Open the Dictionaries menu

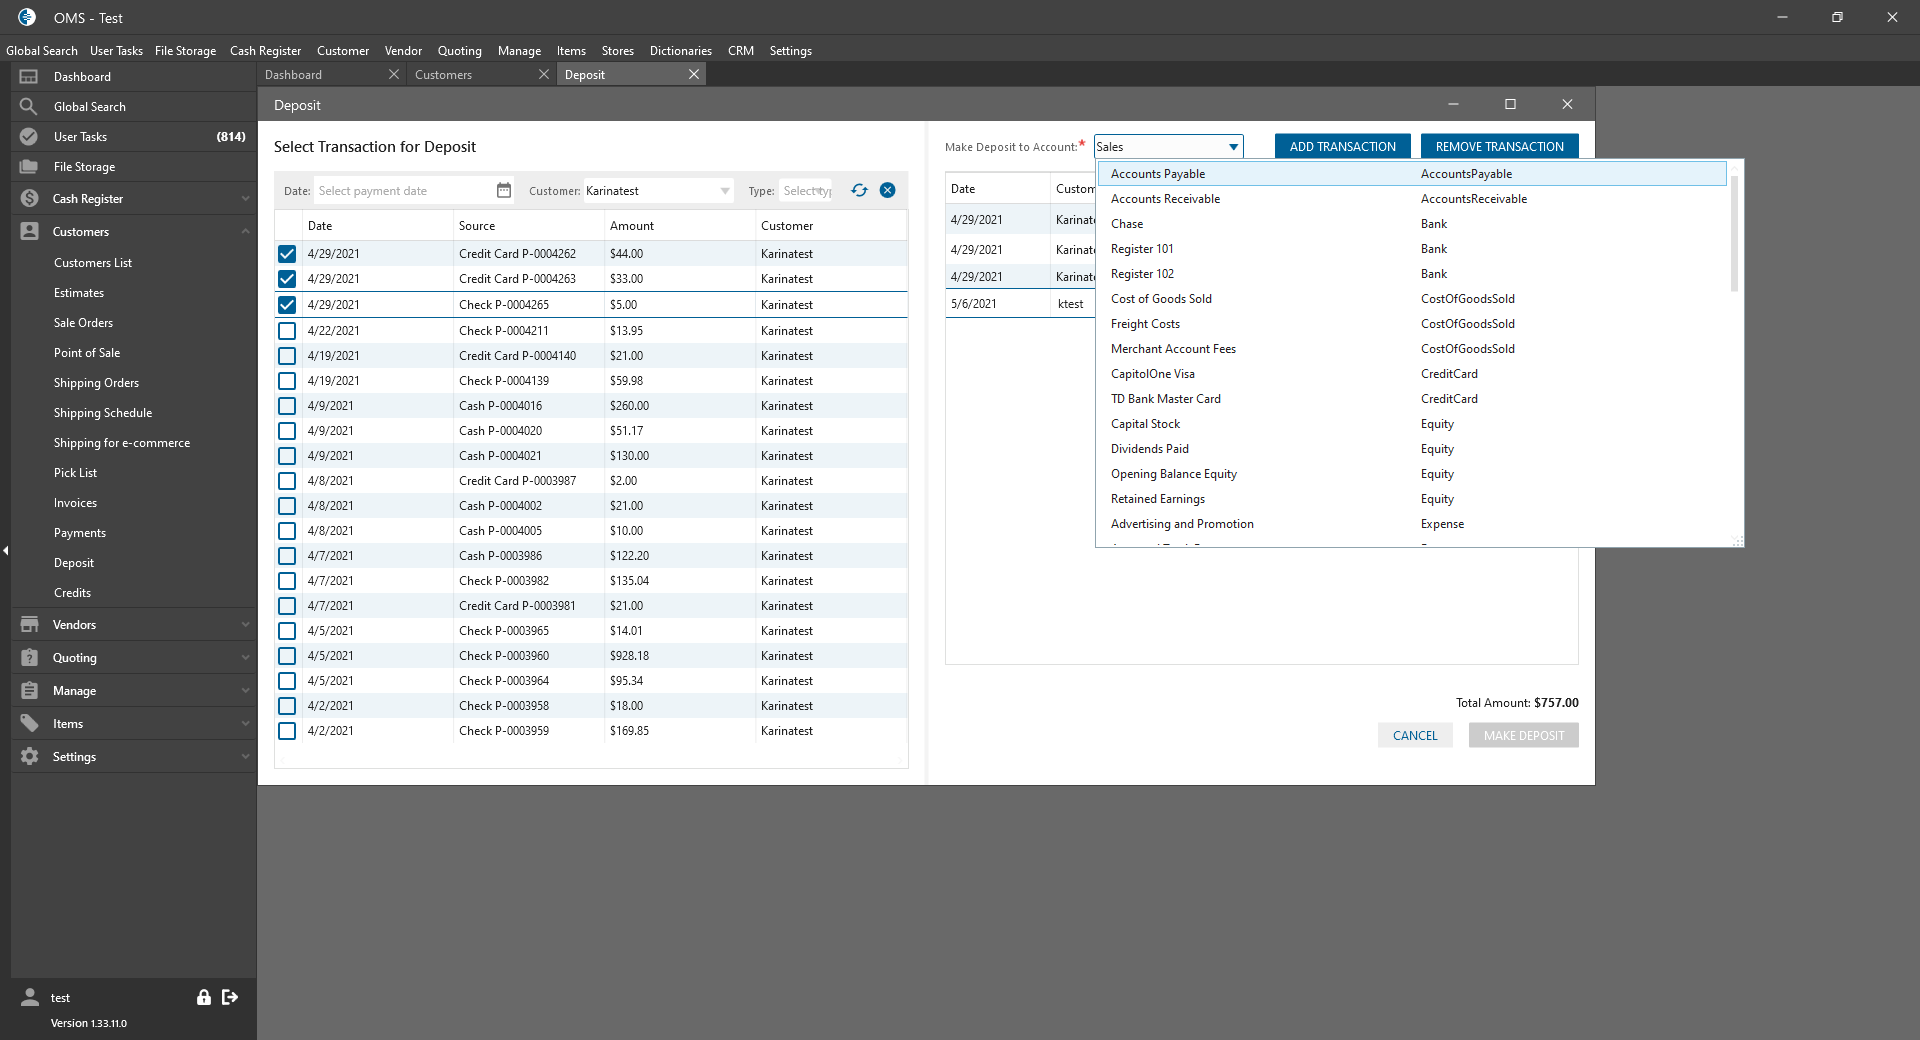coord(680,51)
